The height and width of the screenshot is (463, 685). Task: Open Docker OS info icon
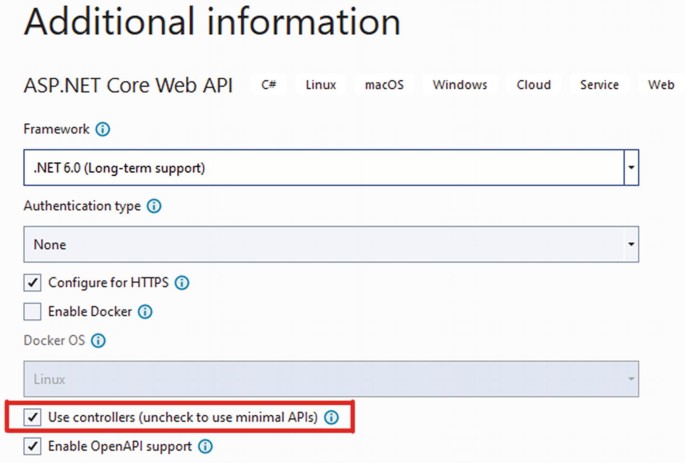pos(98,341)
